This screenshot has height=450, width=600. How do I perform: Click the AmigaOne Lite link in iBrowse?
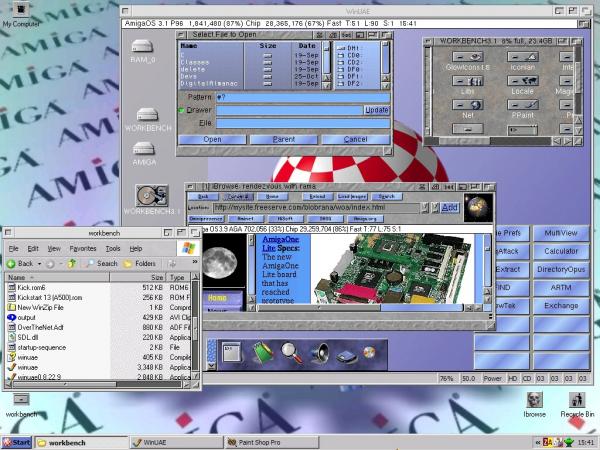click(280, 244)
